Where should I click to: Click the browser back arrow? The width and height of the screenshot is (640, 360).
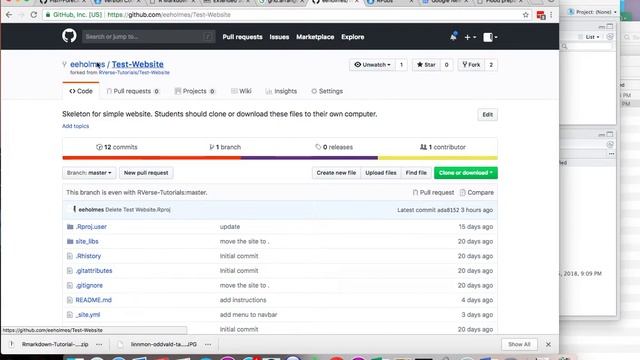[x=9, y=15]
